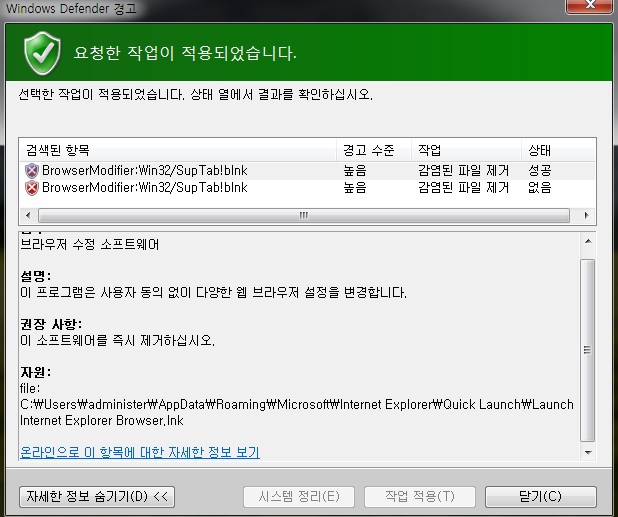Select the BrowserModifier entry with 없음 status

[x=138, y=188]
